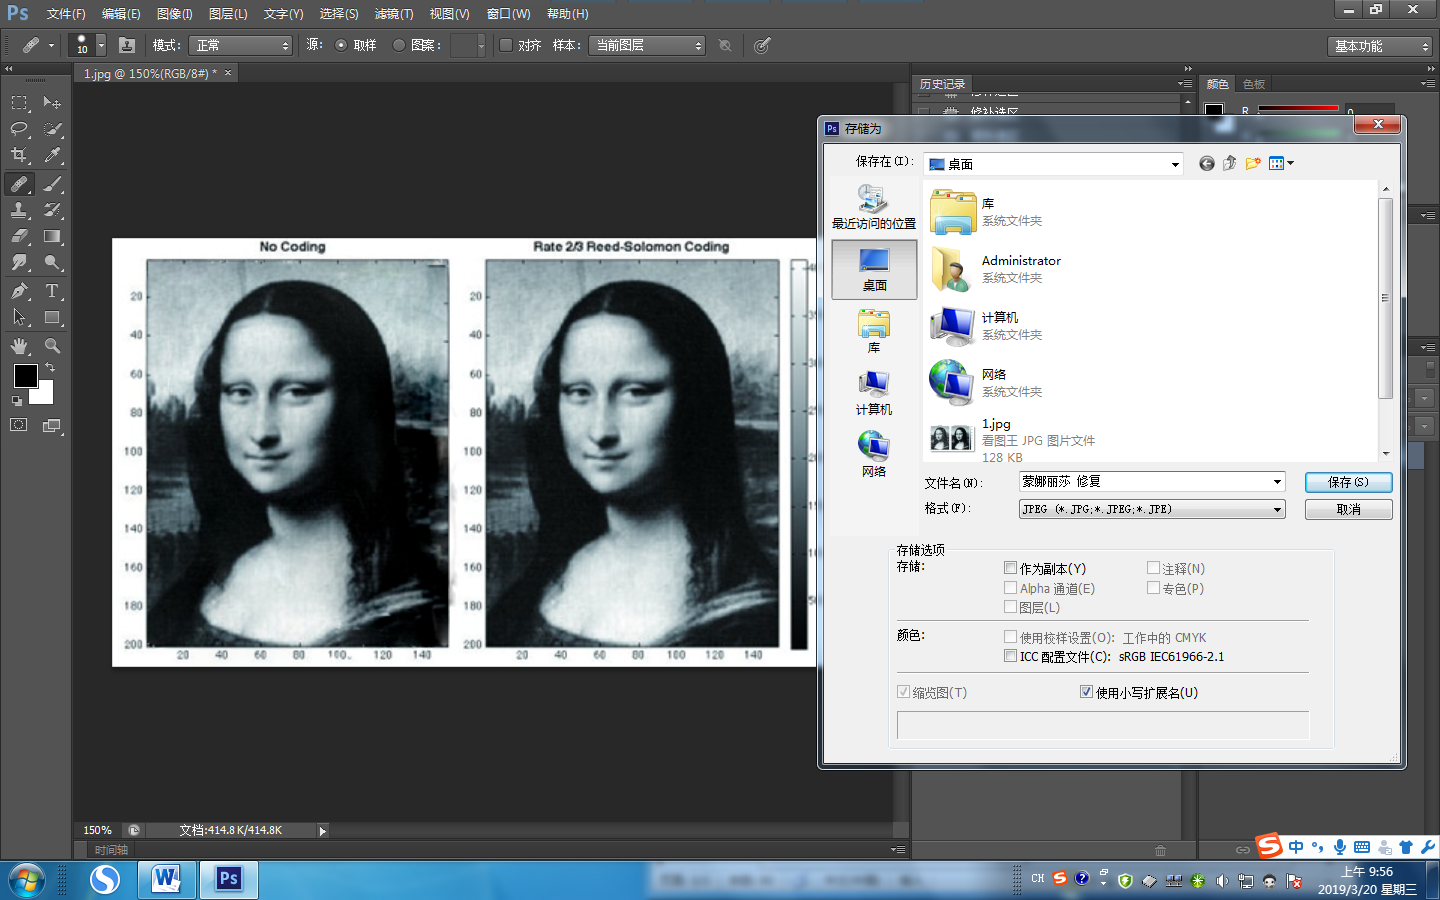Screen dimensions: 1440x900
Task: Click black foreground color swatch
Action: point(26,376)
